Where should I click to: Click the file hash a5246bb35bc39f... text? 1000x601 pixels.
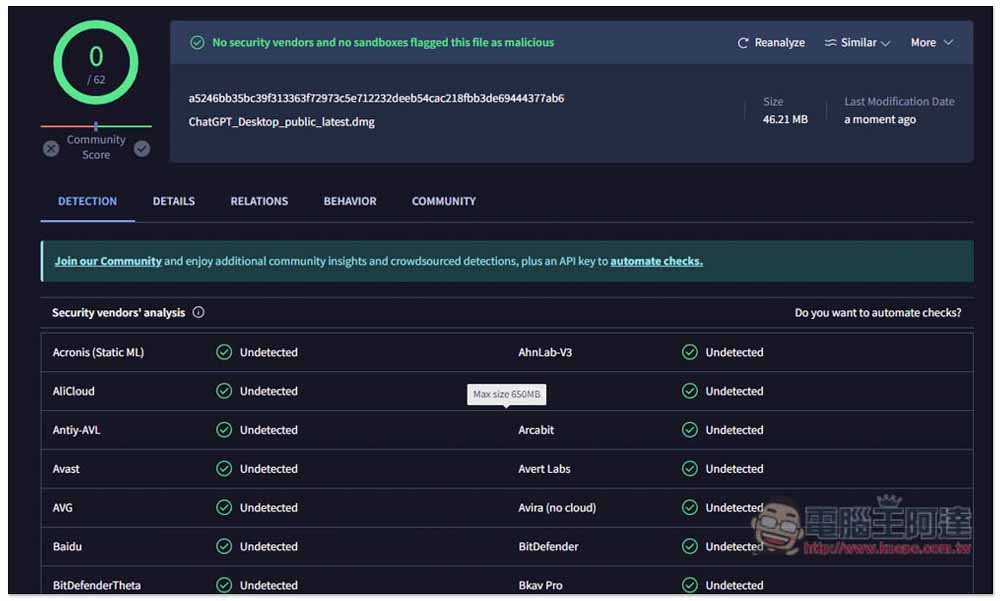(x=376, y=98)
